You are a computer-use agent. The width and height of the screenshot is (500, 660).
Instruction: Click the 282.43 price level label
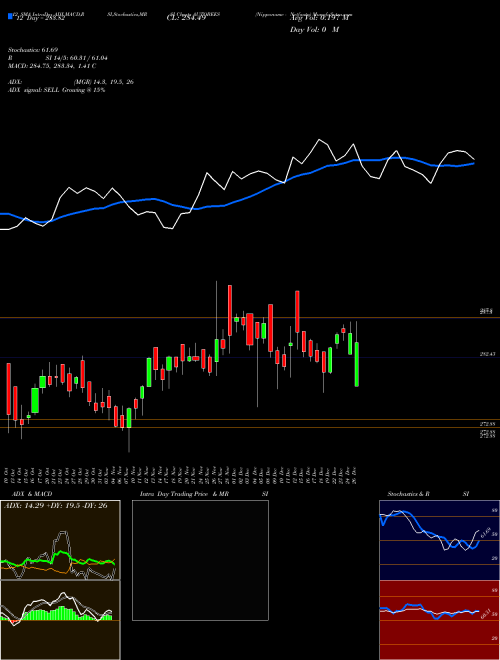(487, 355)
